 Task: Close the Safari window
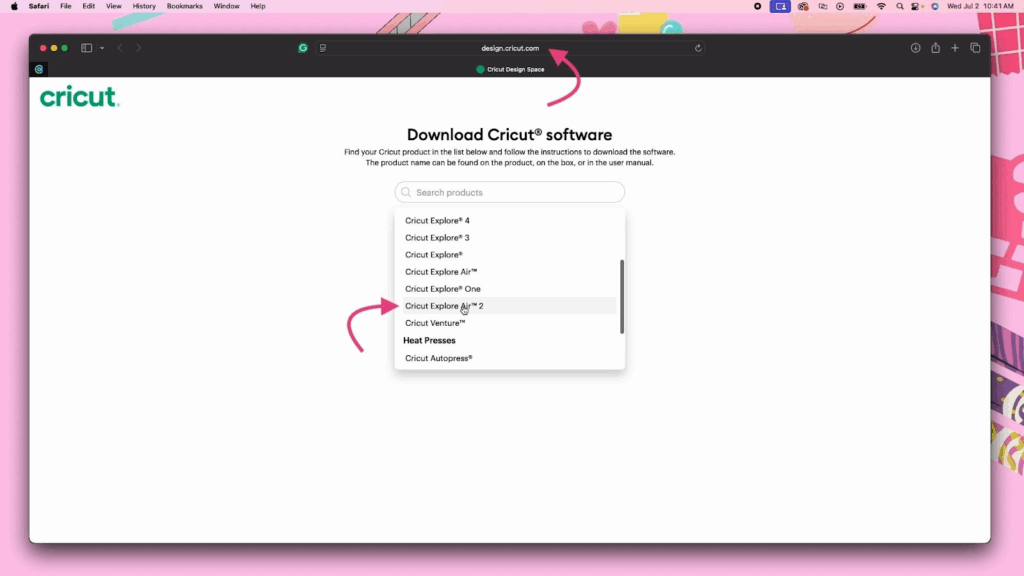[43, 48]
